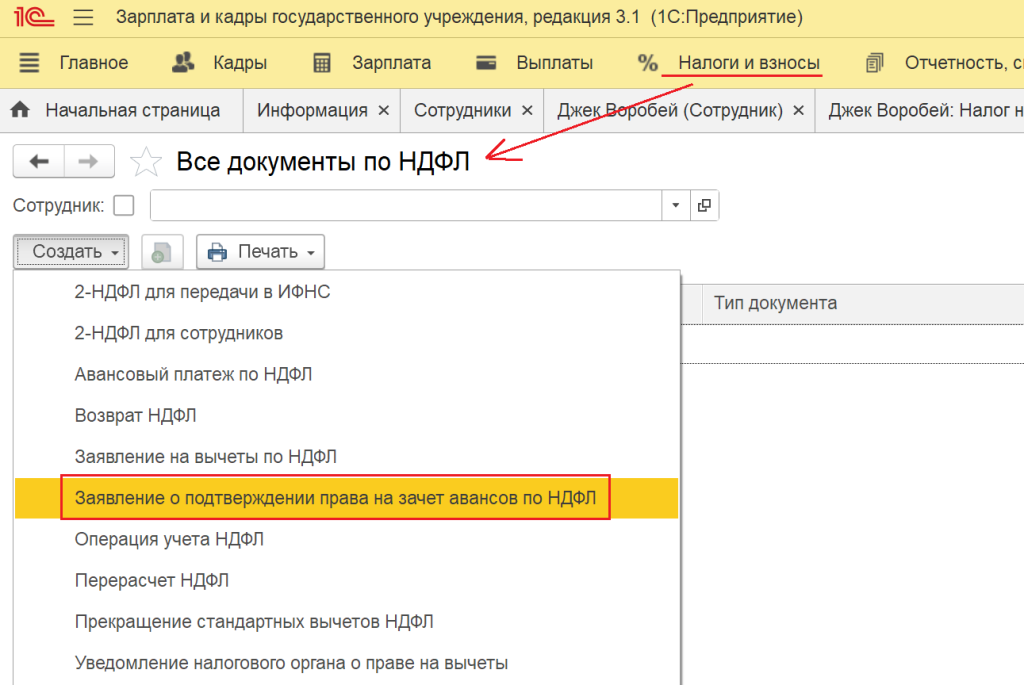This screenshot has height=685, width=1024.
Task: Open the Выплаты section
Action: click(x=554, y=63)
